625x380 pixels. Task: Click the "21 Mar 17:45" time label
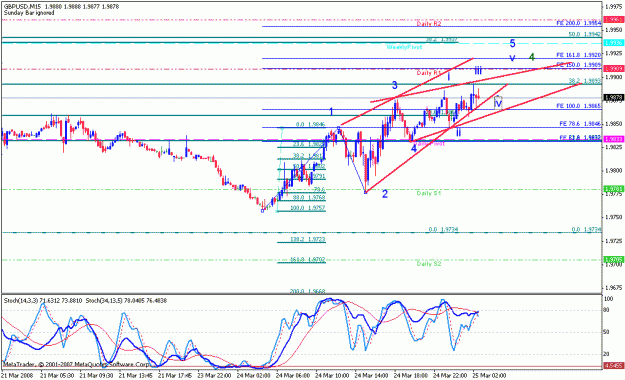coord(175,376)
